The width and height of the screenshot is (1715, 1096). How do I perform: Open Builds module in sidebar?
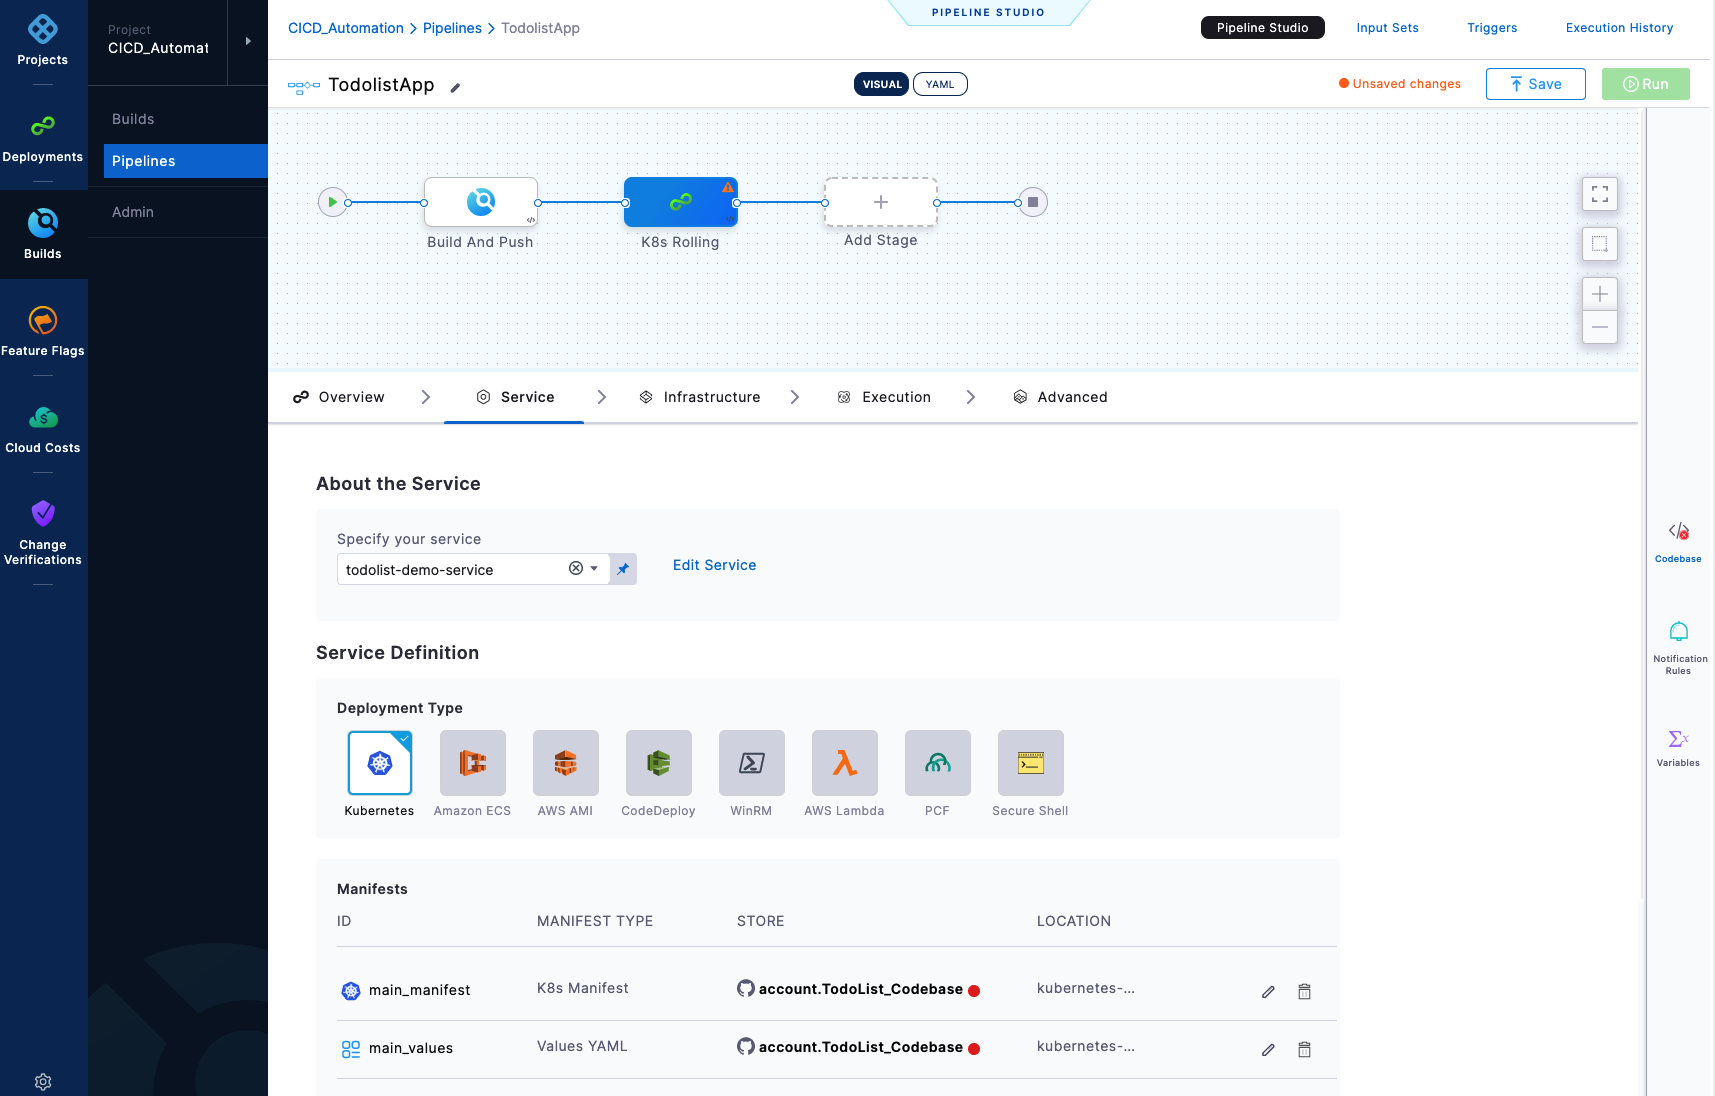43,235
